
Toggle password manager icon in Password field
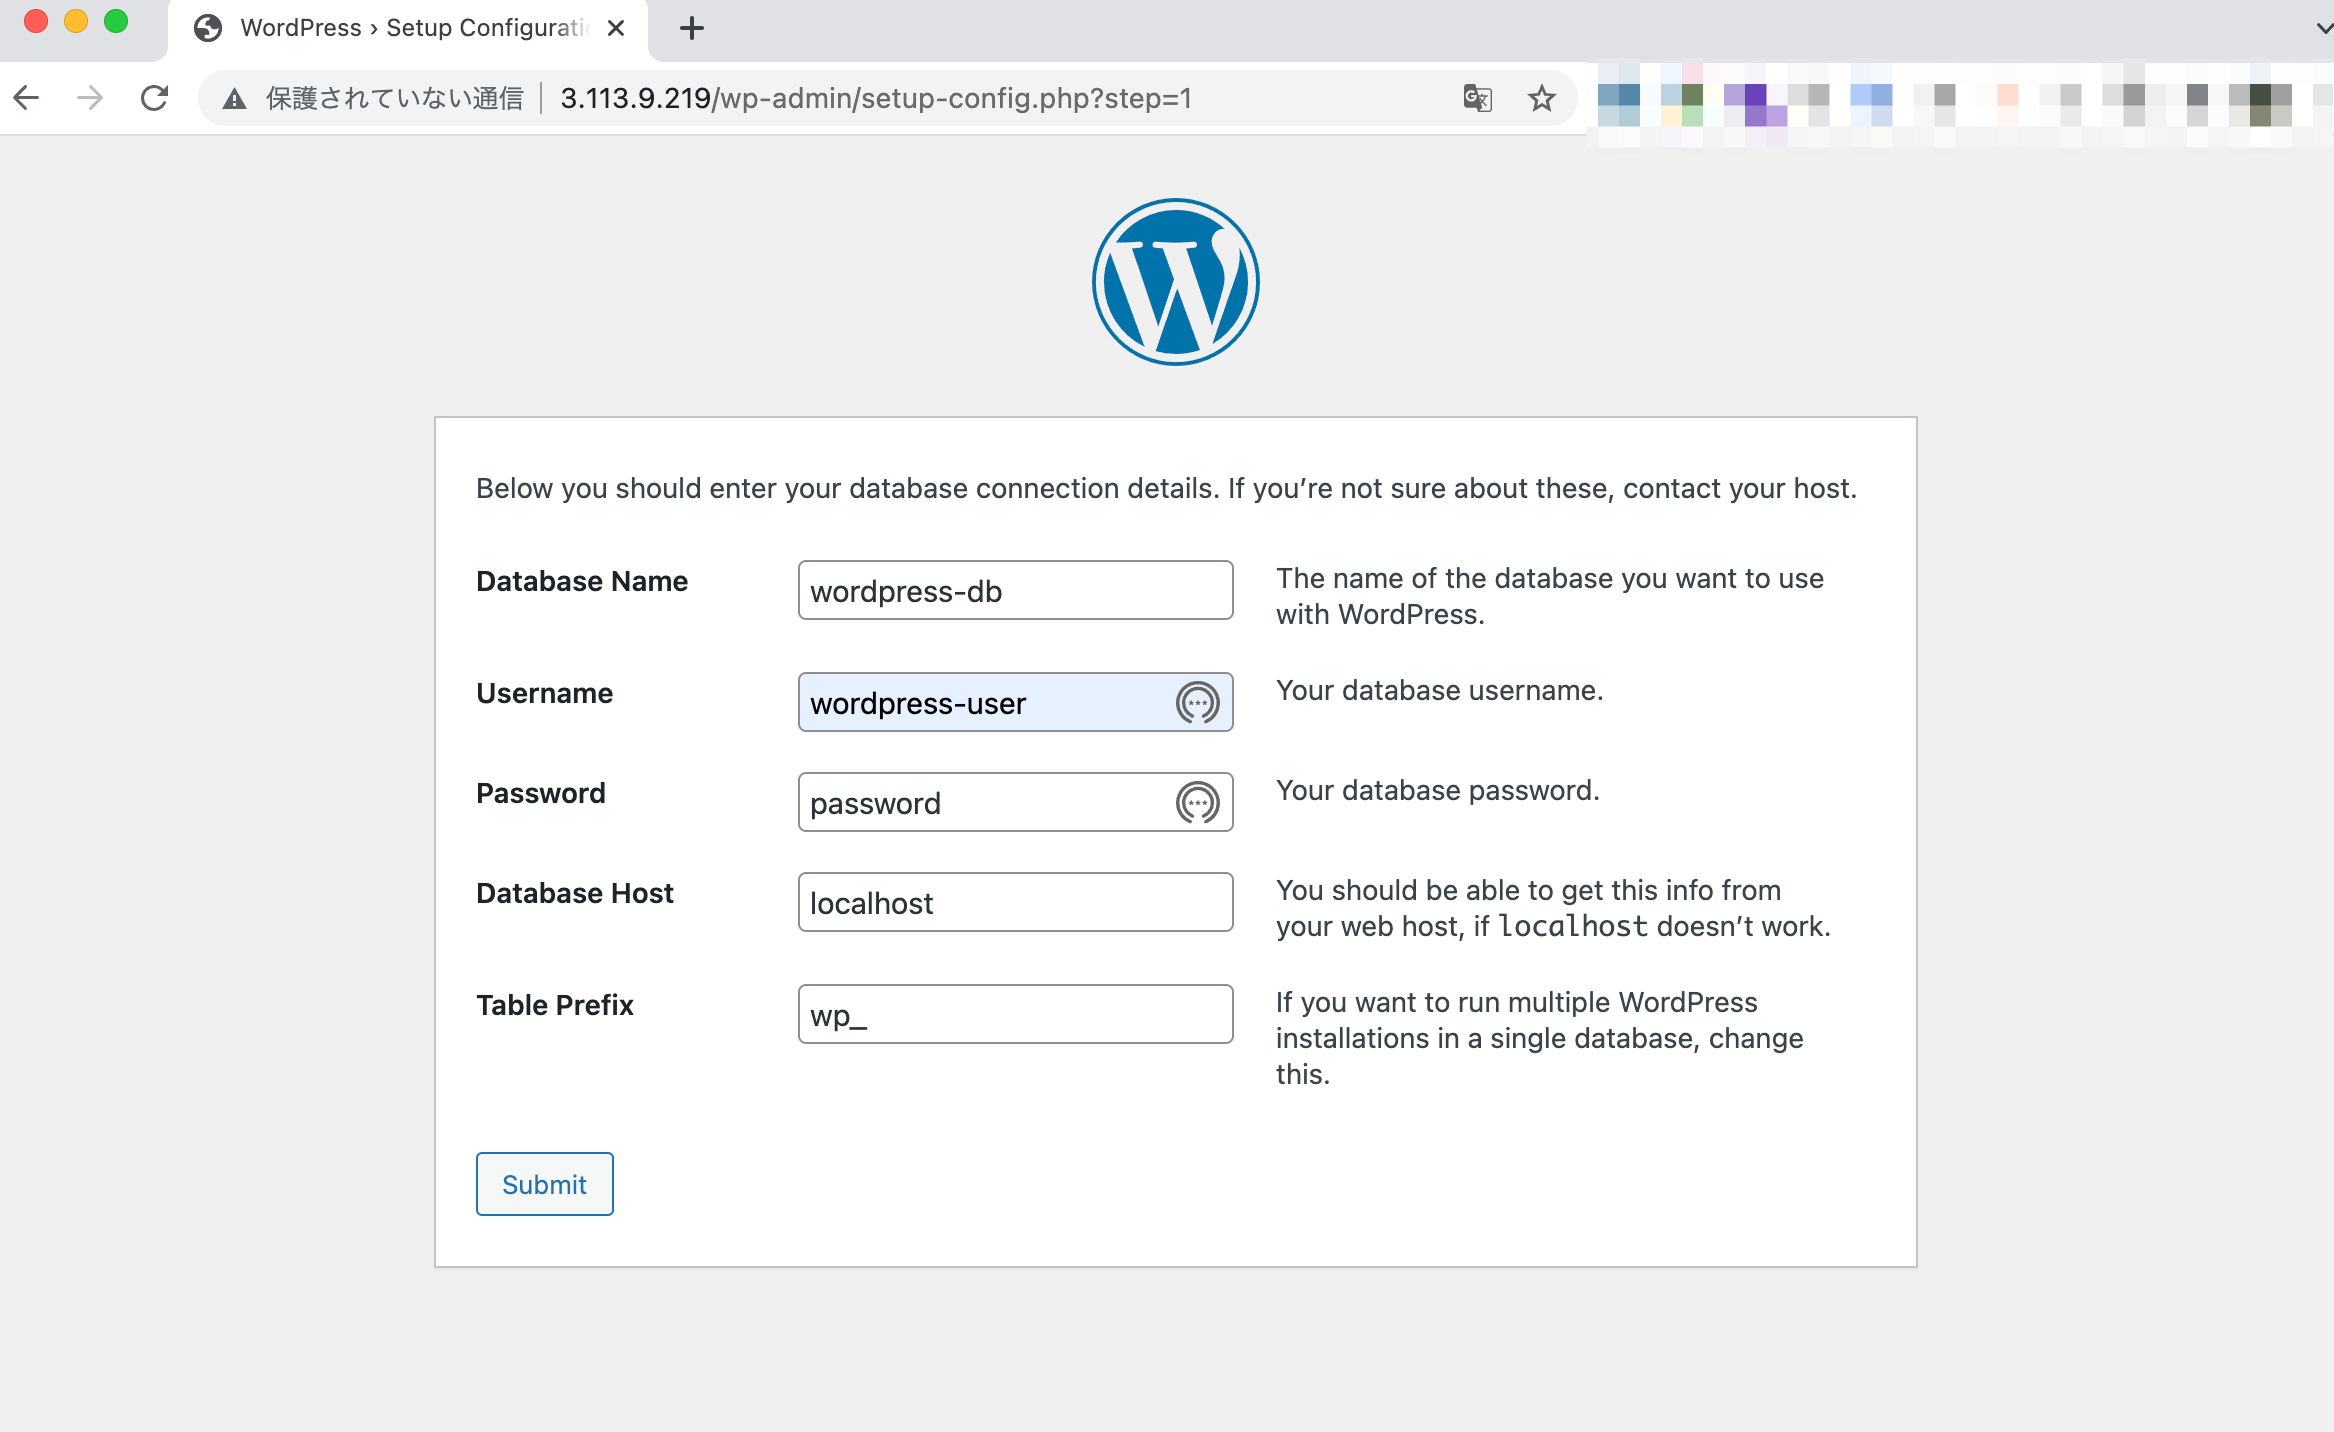click(x=1197, y=802)
